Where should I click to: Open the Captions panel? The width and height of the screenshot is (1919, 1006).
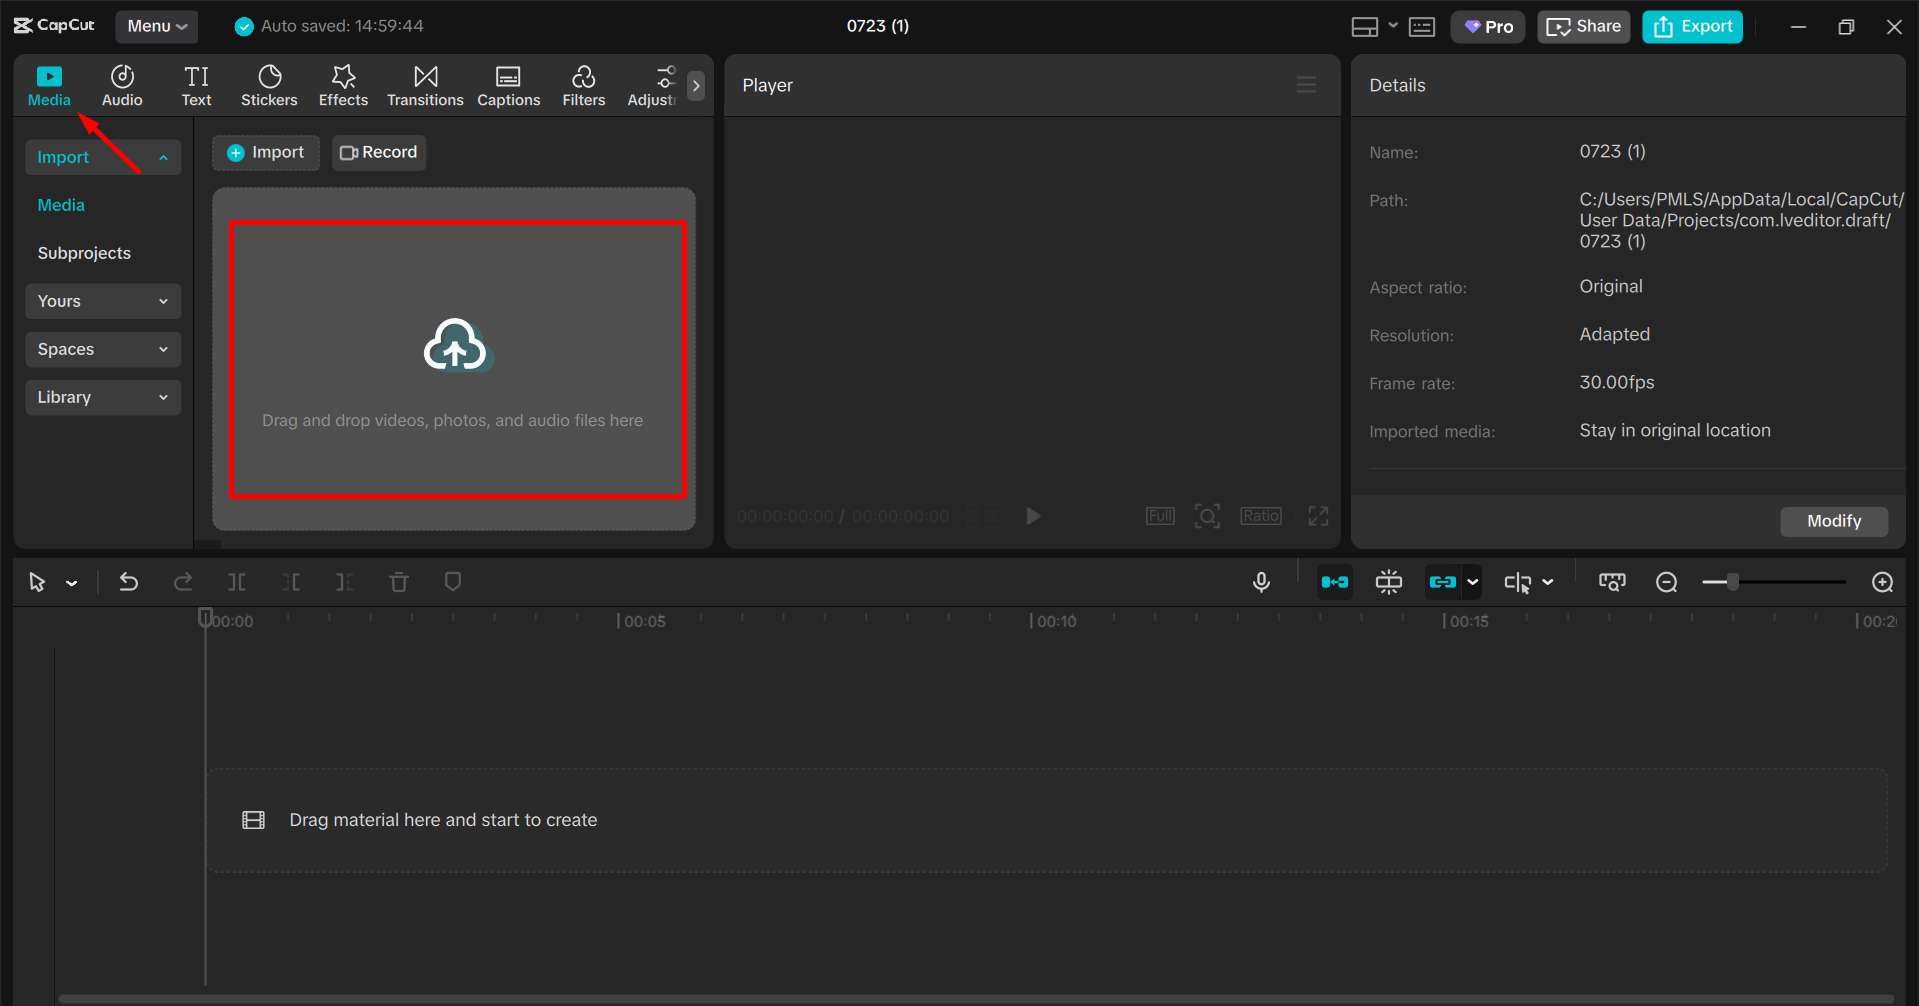coord(508,84)
